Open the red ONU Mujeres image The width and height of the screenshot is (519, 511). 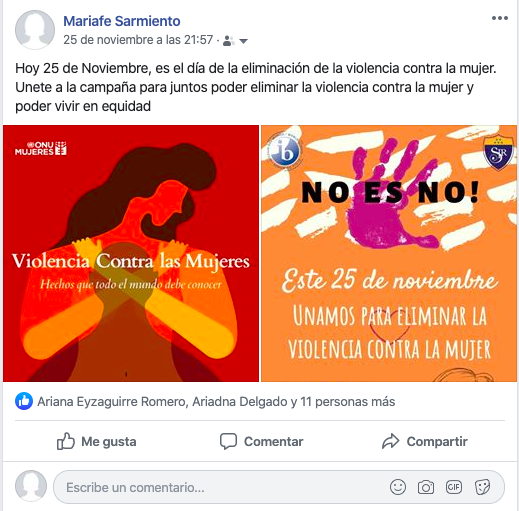131,253
